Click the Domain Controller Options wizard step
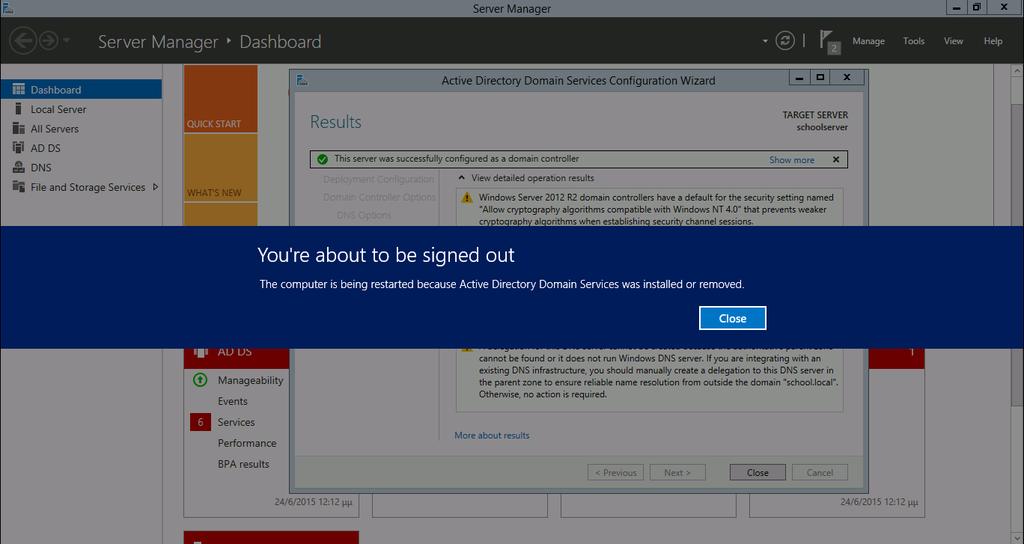 (379, 197)
